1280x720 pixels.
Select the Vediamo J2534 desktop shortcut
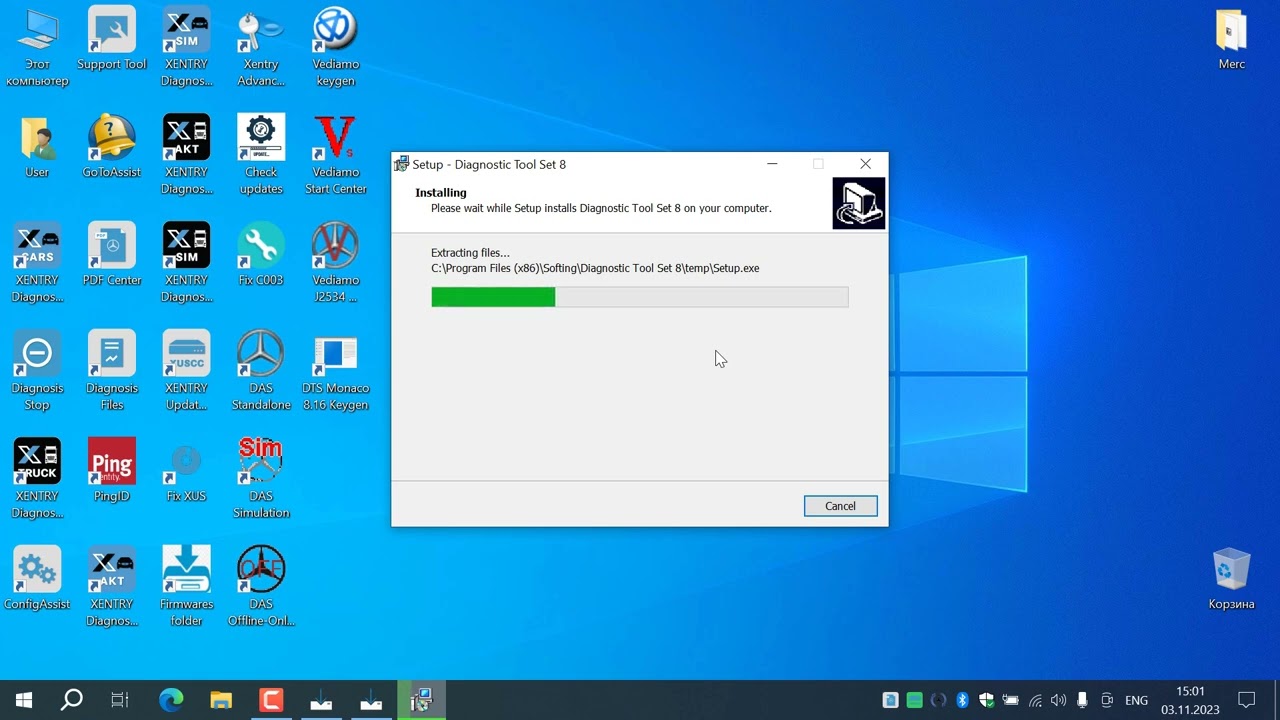click(335, 263)
